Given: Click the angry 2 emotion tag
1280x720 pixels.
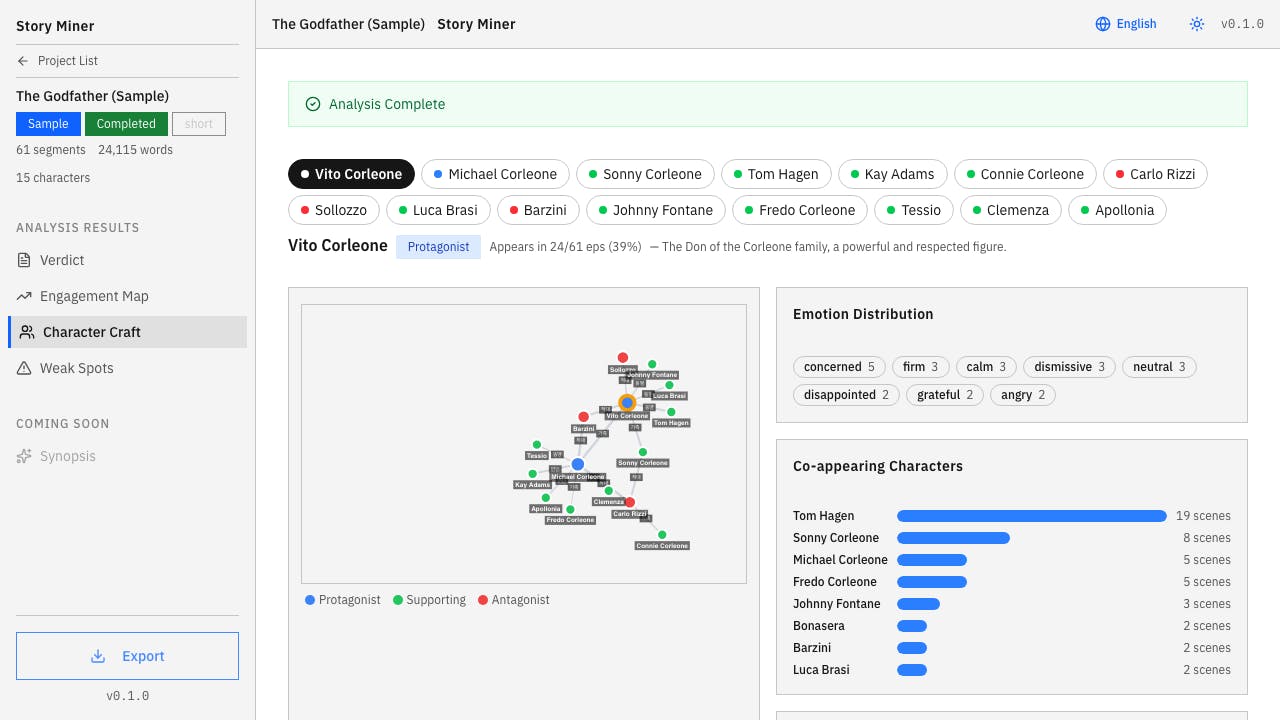Looking at the screenshot, I should click(1023, 395).
